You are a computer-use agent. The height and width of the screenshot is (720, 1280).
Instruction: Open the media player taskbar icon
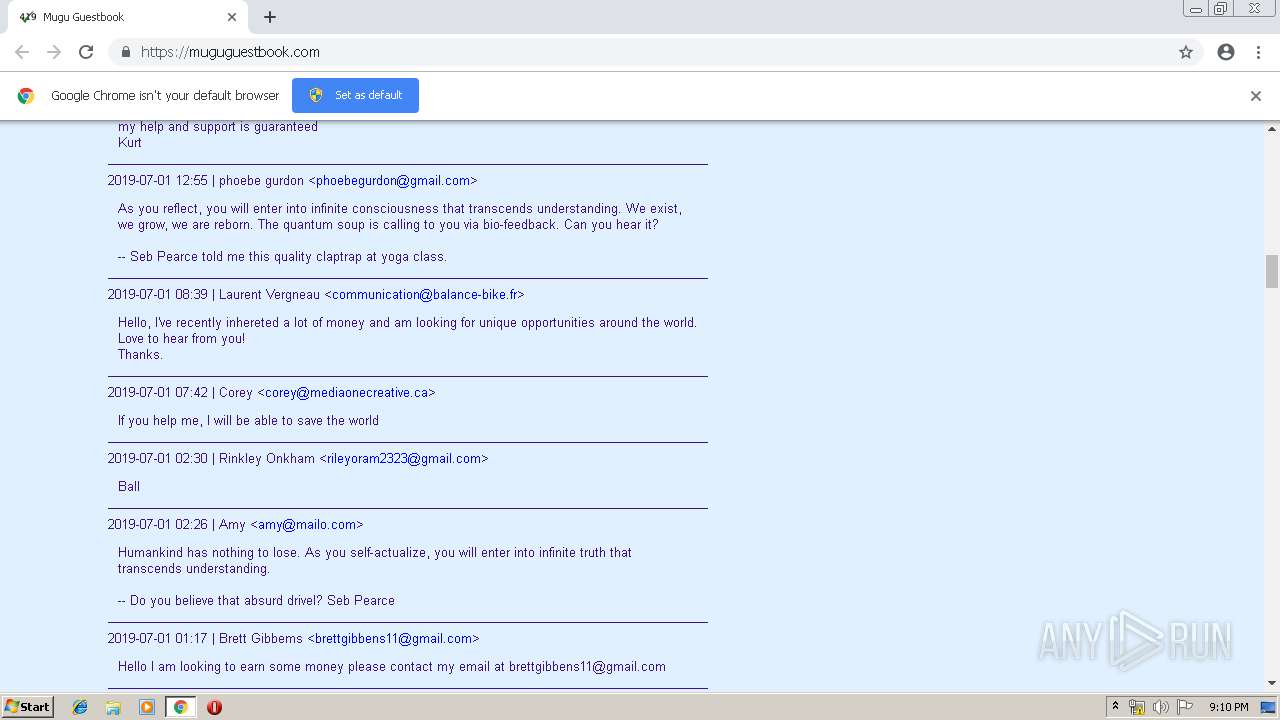pos(147,707)
